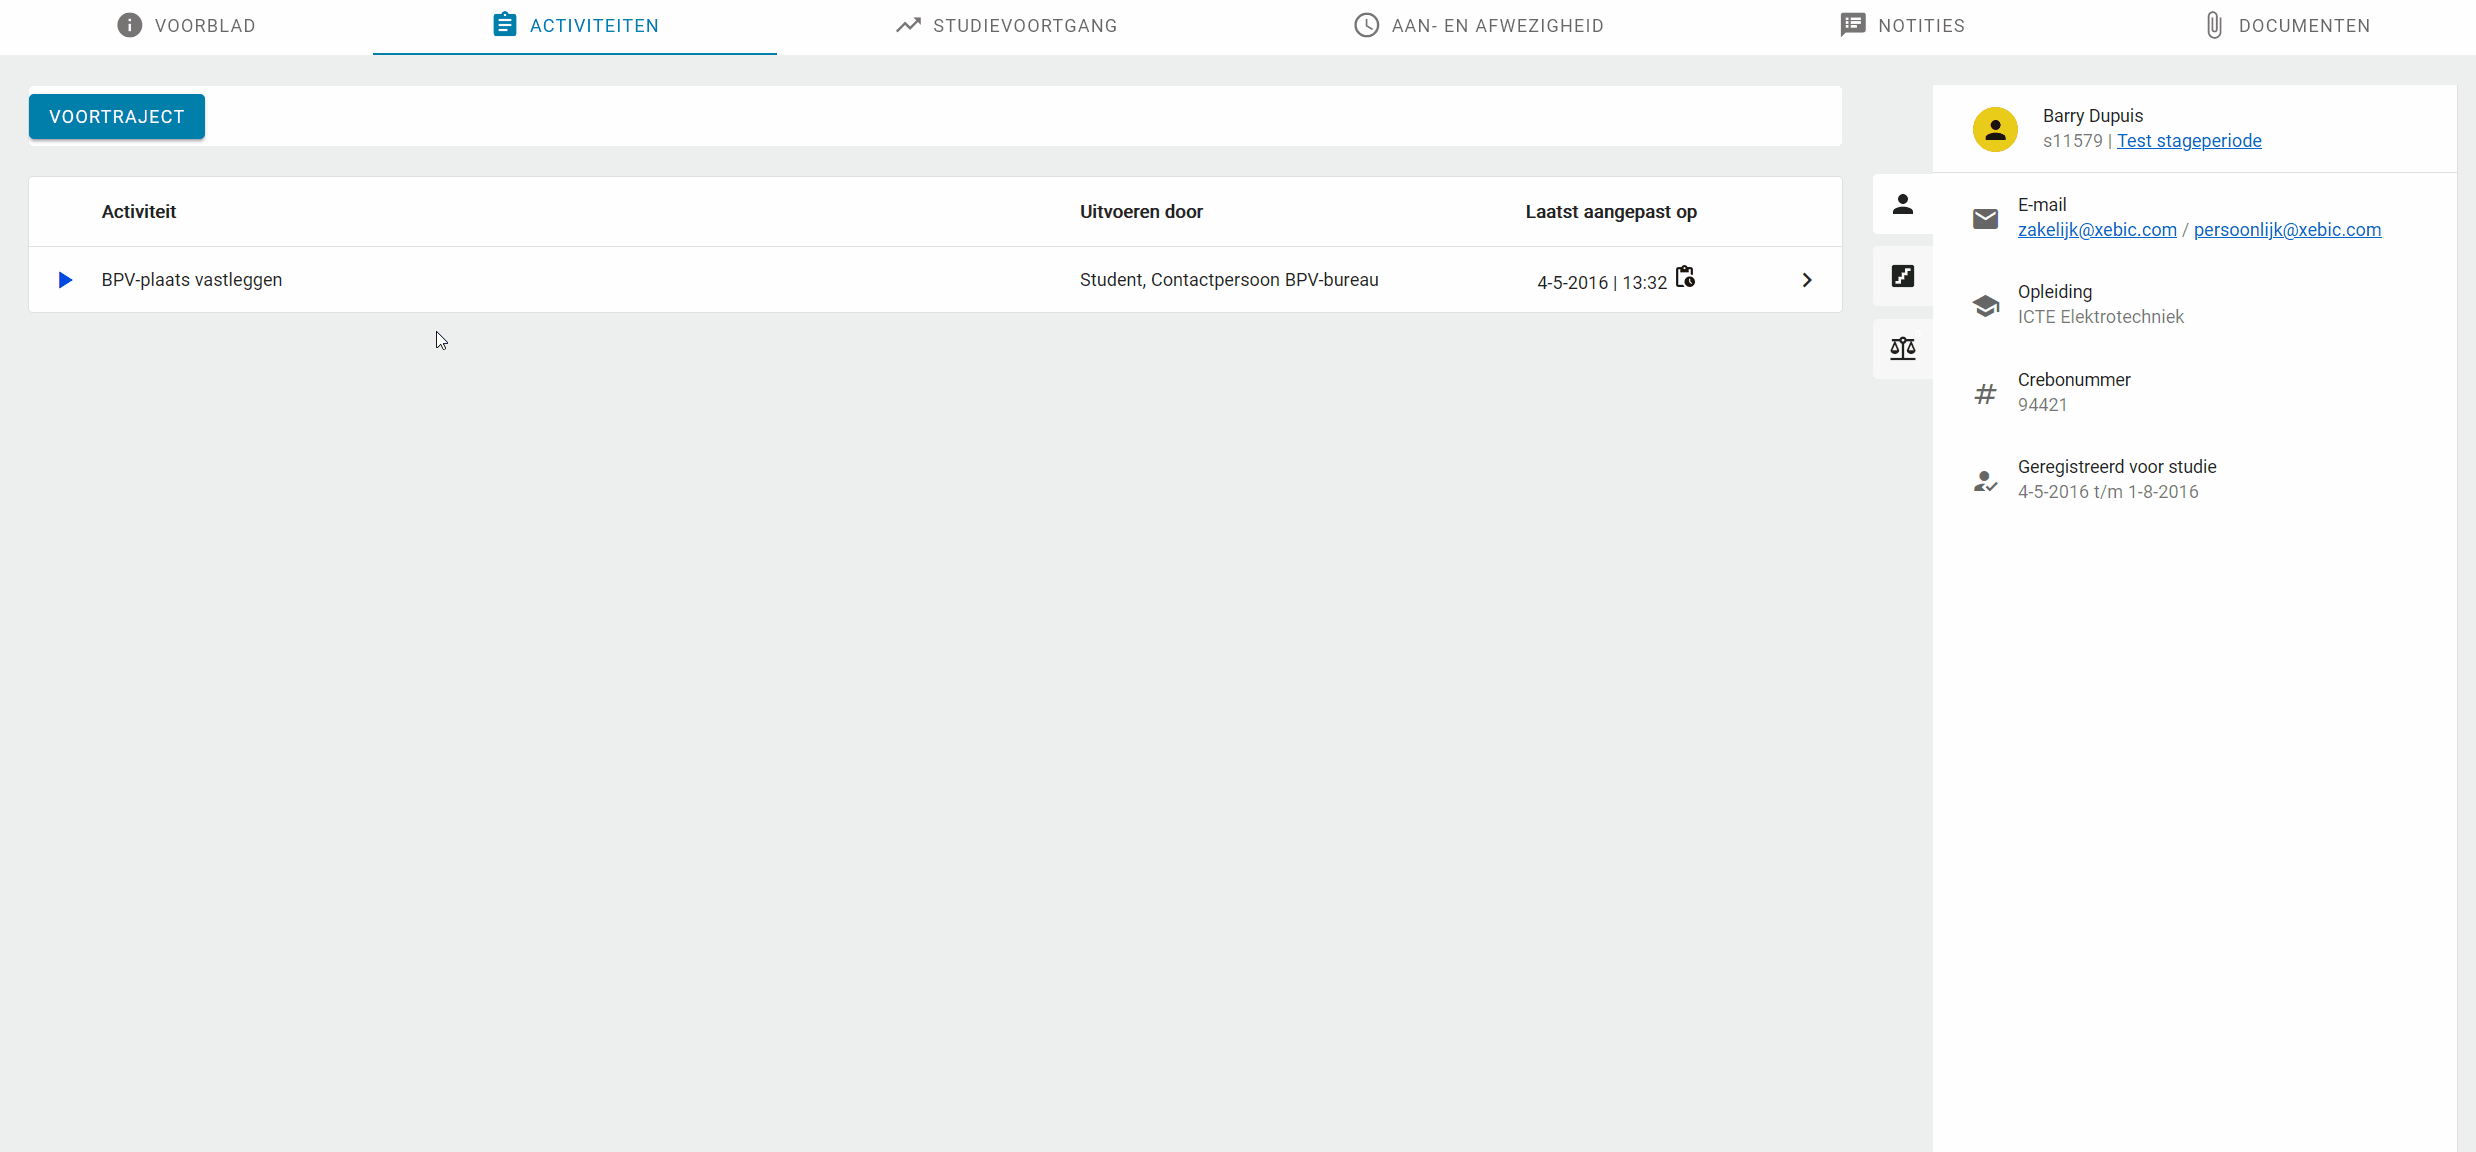Click the zakelijk@xebic.com email link

click(x=2097, y=230)
